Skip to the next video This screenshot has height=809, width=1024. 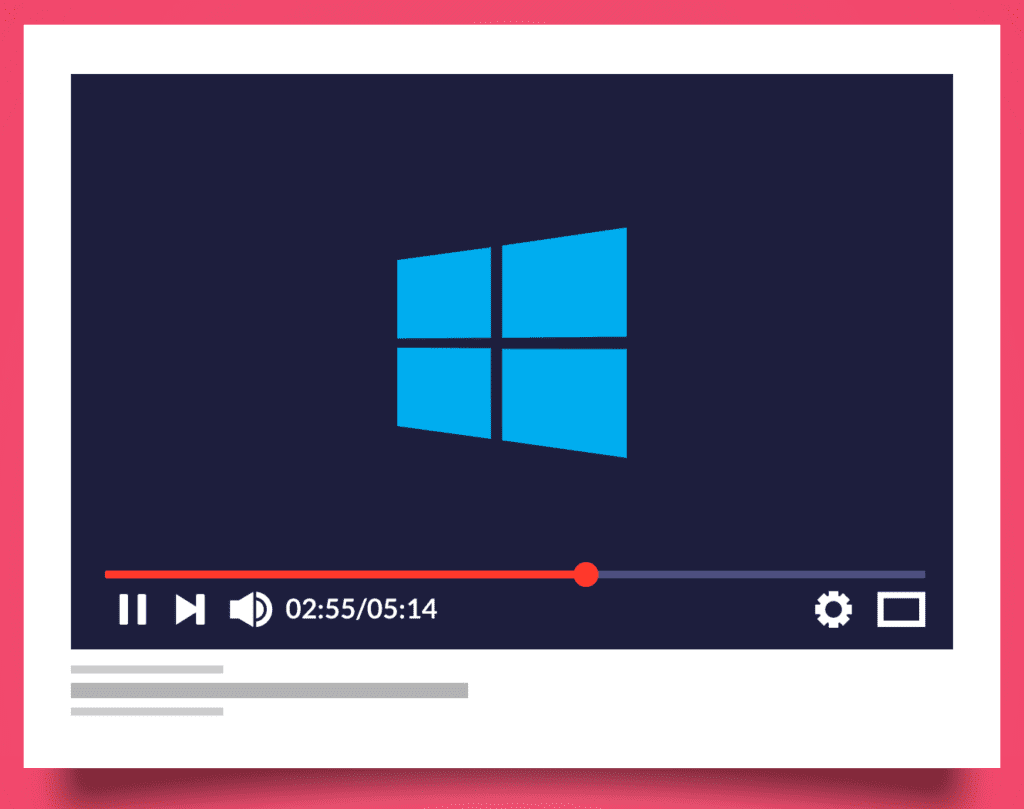pyautogui.click(x=190, y=609)
